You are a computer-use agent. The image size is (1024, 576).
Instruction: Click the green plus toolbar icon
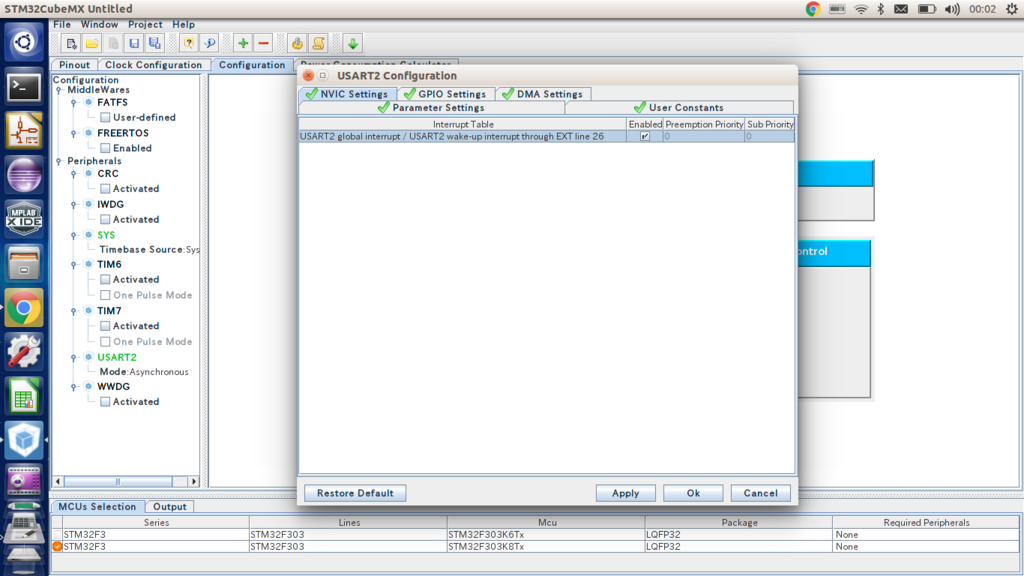[243, 44]
